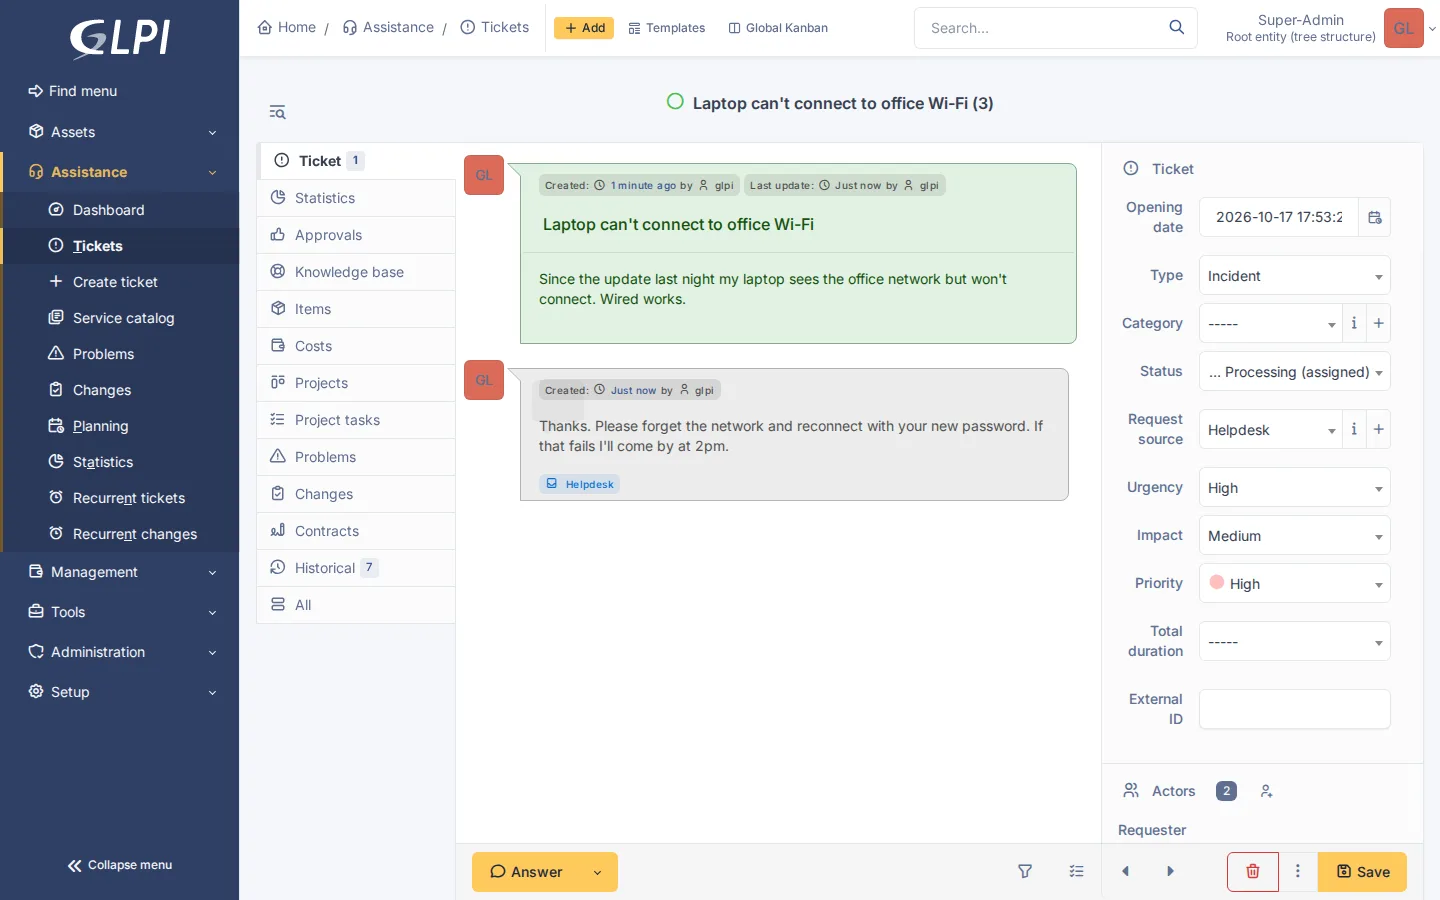
Task: Expand the Answer button dropdown arrow
Action: click(x=597, y=872)
